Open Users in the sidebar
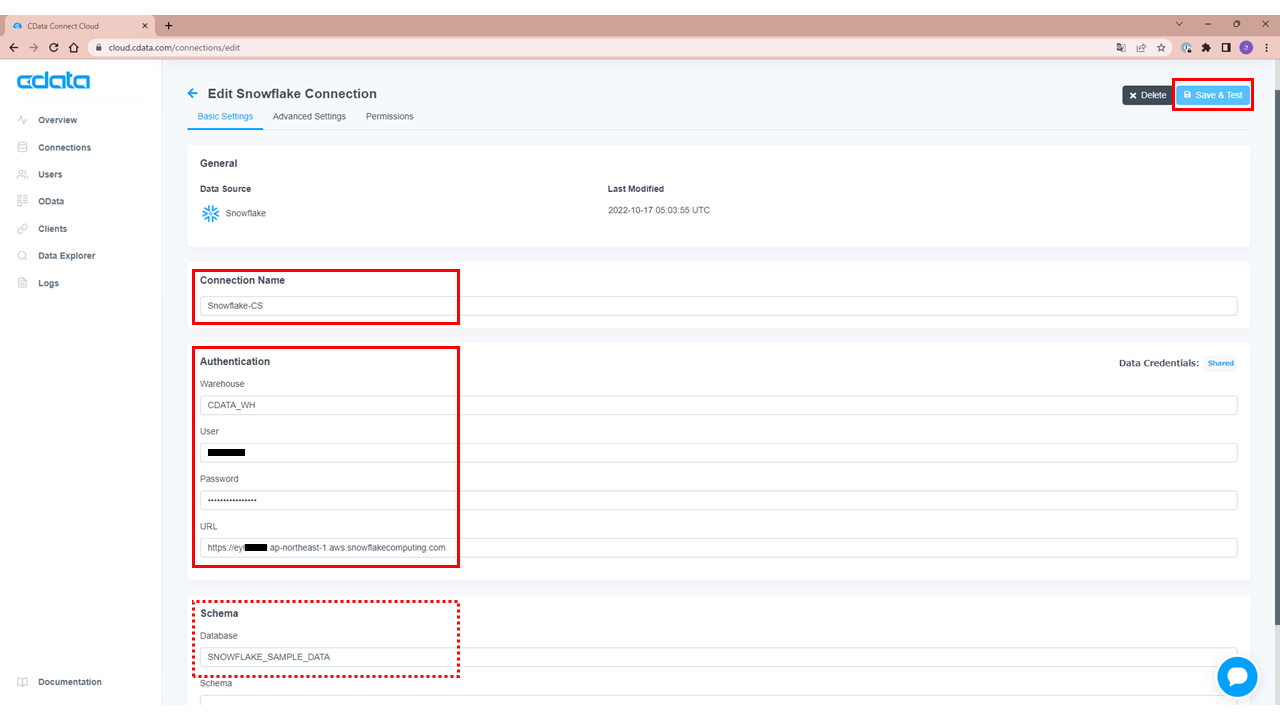The width and height of the screenshot is (1280, 720). point(50,174)
